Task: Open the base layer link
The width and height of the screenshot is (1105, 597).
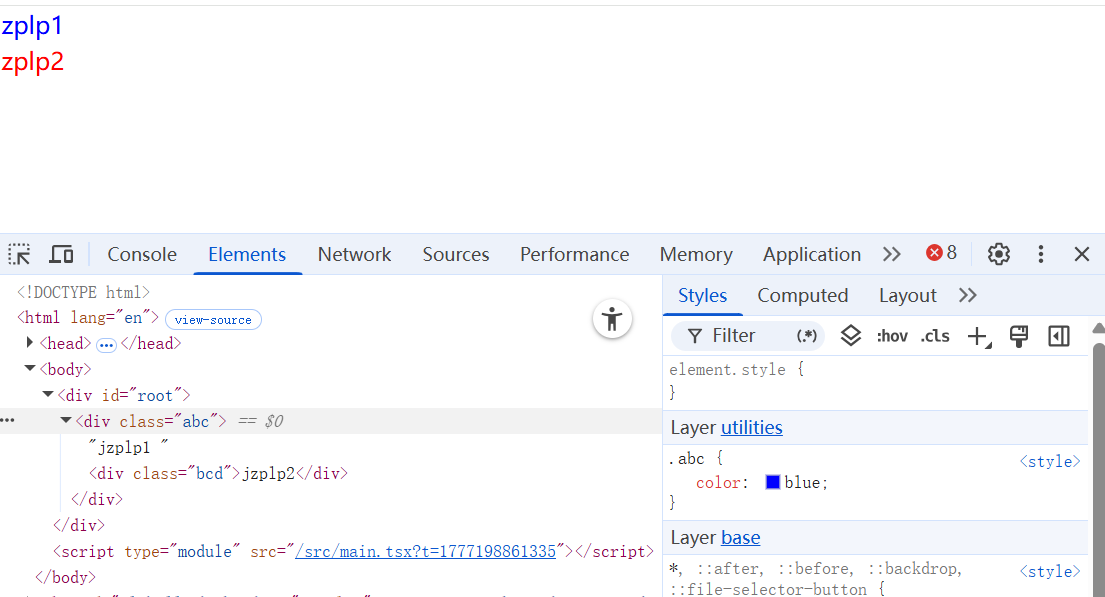Action: (x=741, y=538)
